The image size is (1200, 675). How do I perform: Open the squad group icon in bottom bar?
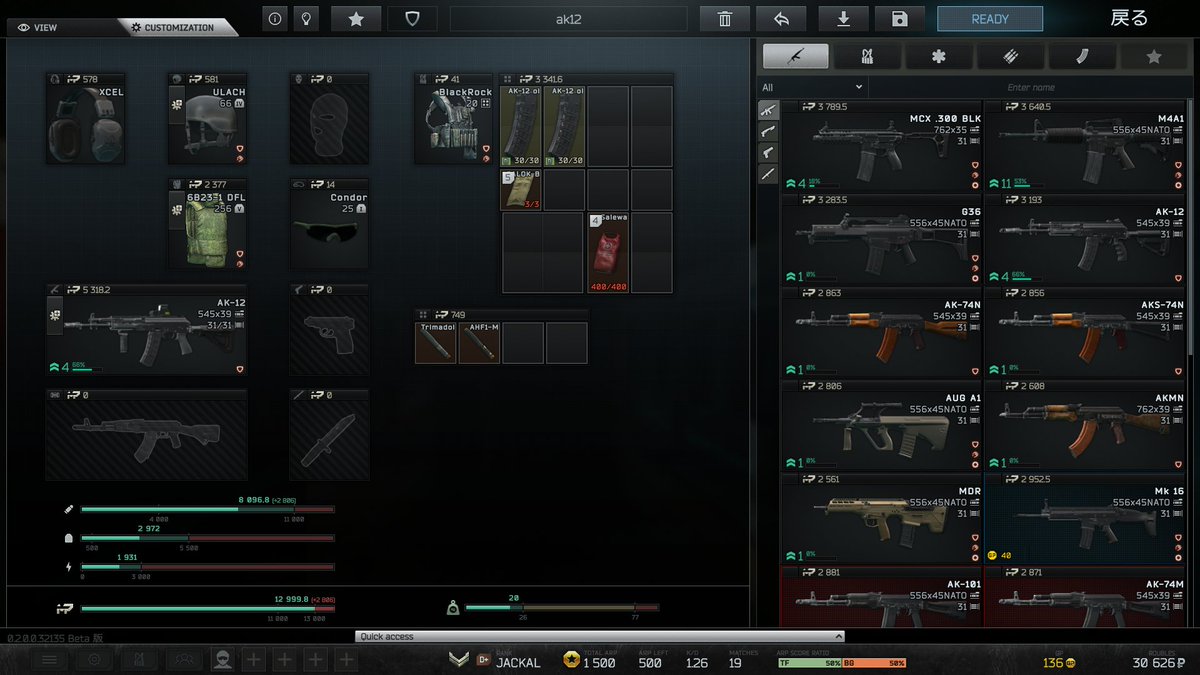185,660
